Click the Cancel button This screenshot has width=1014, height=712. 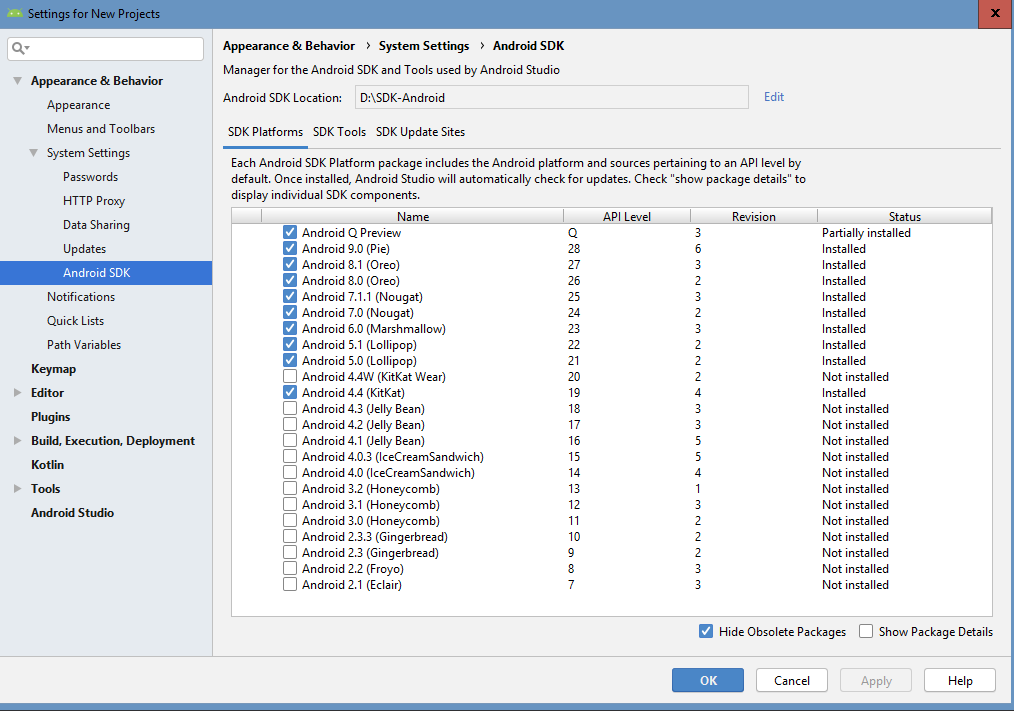(x=792, y=681)
